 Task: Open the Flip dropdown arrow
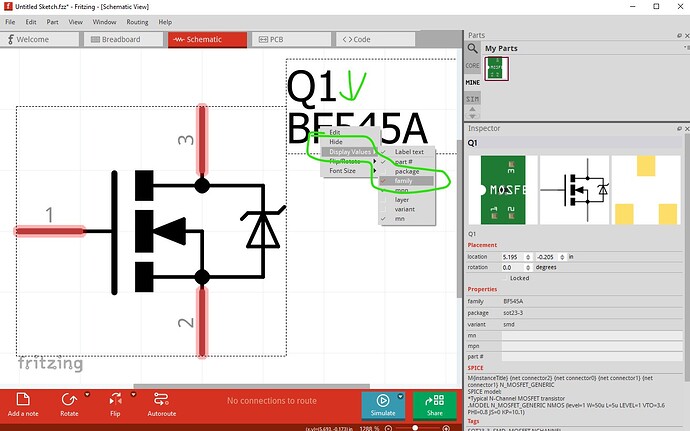(133, 394)
